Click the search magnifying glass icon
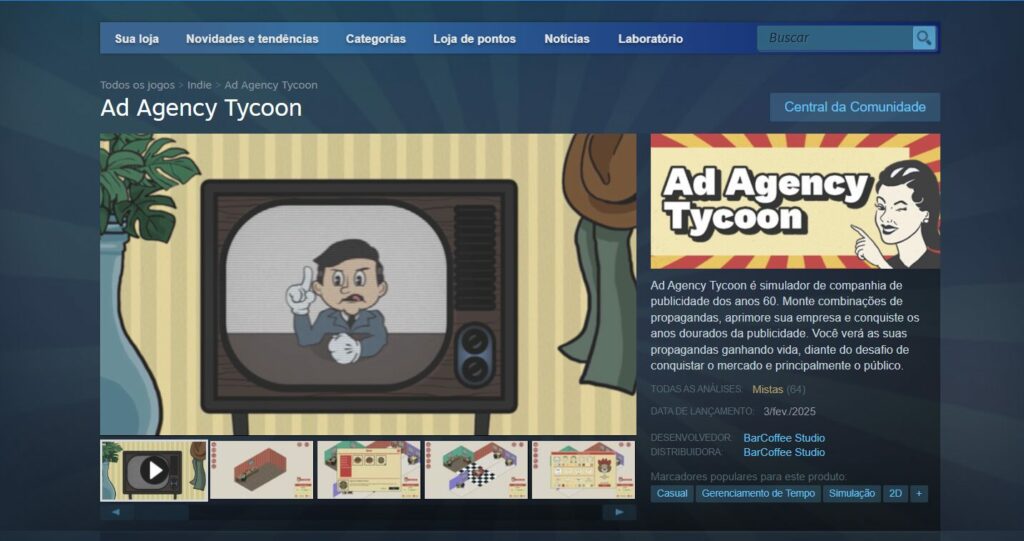This screenshot has width=1024, height=541. tap(923, 38)
